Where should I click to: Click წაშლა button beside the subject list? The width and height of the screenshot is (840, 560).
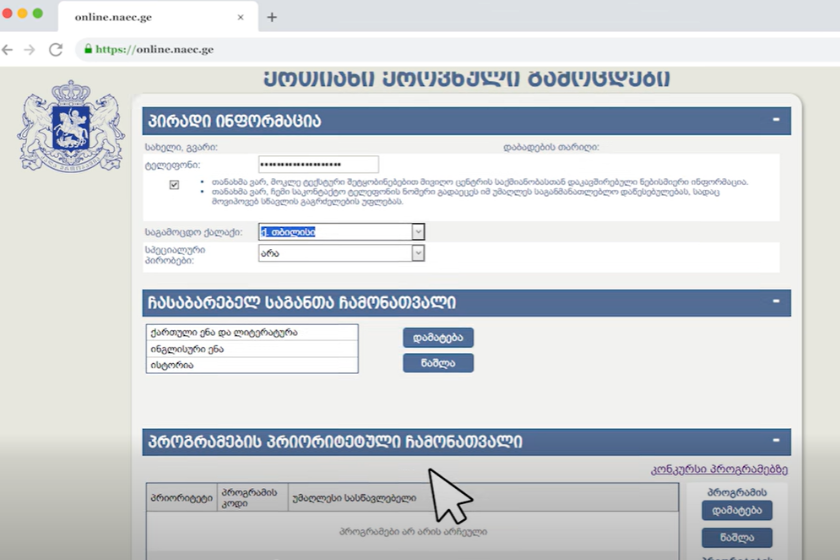click(x=438, y=363)
